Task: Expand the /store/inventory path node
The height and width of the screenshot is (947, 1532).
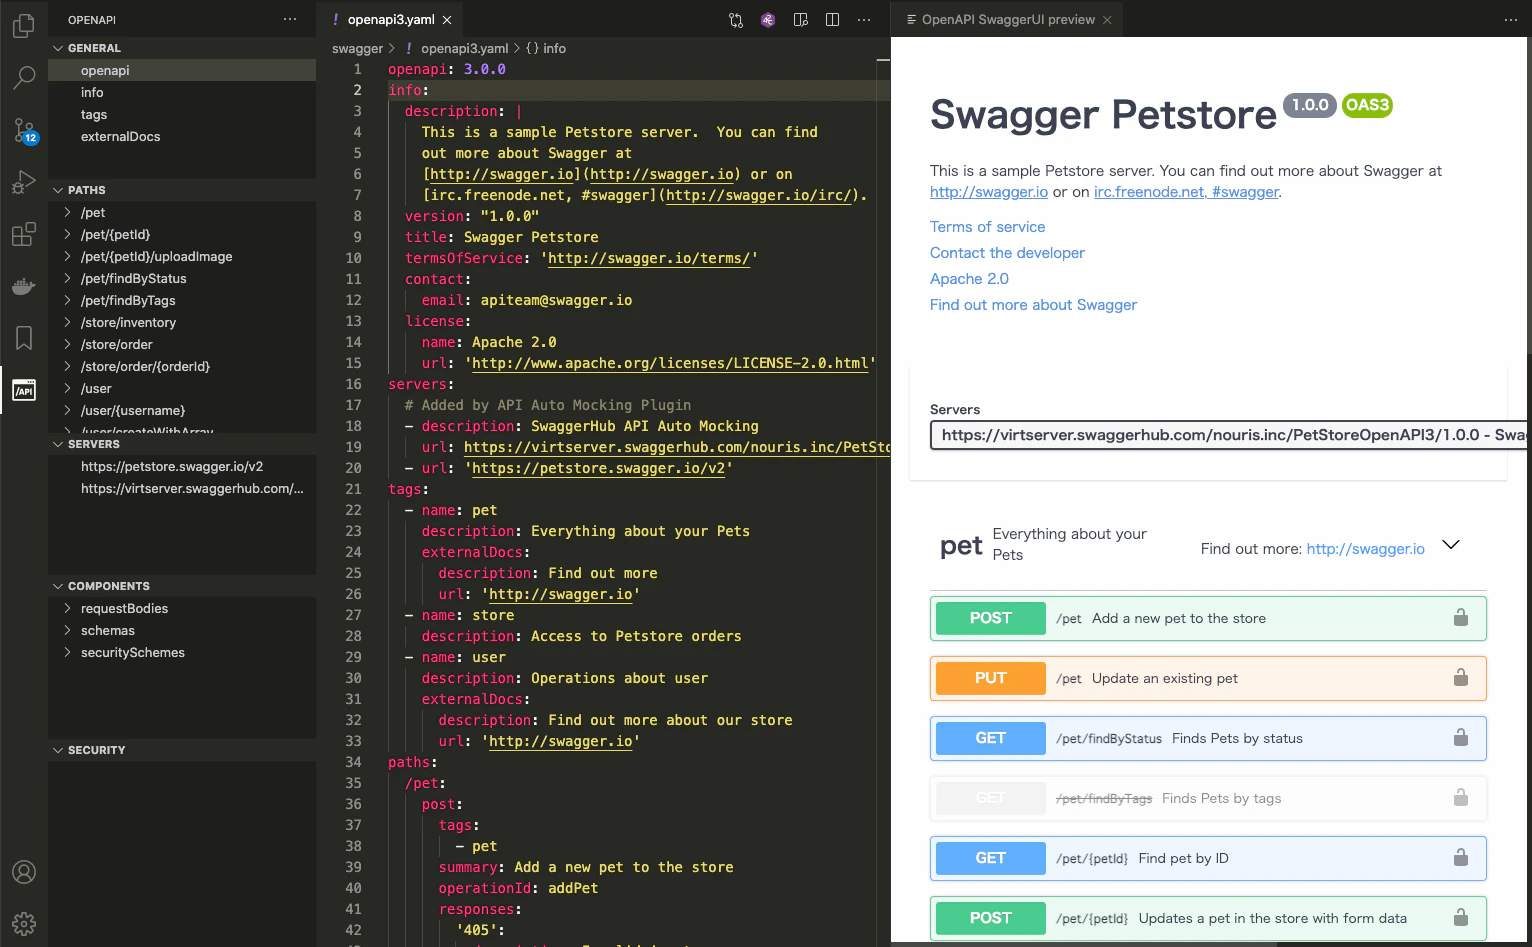Action: (x=68, y=322)
